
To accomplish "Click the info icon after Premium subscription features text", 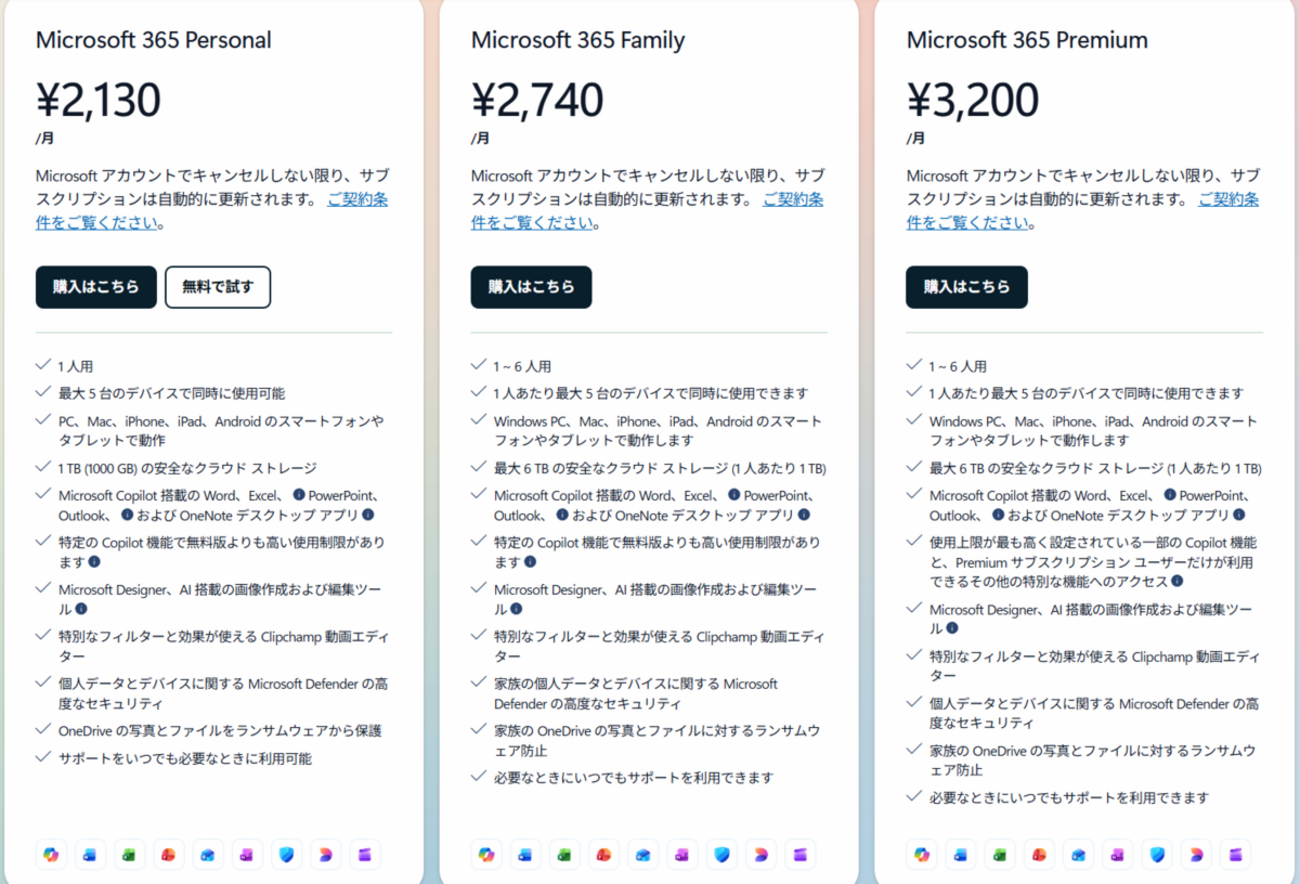I will (1177, 581).
